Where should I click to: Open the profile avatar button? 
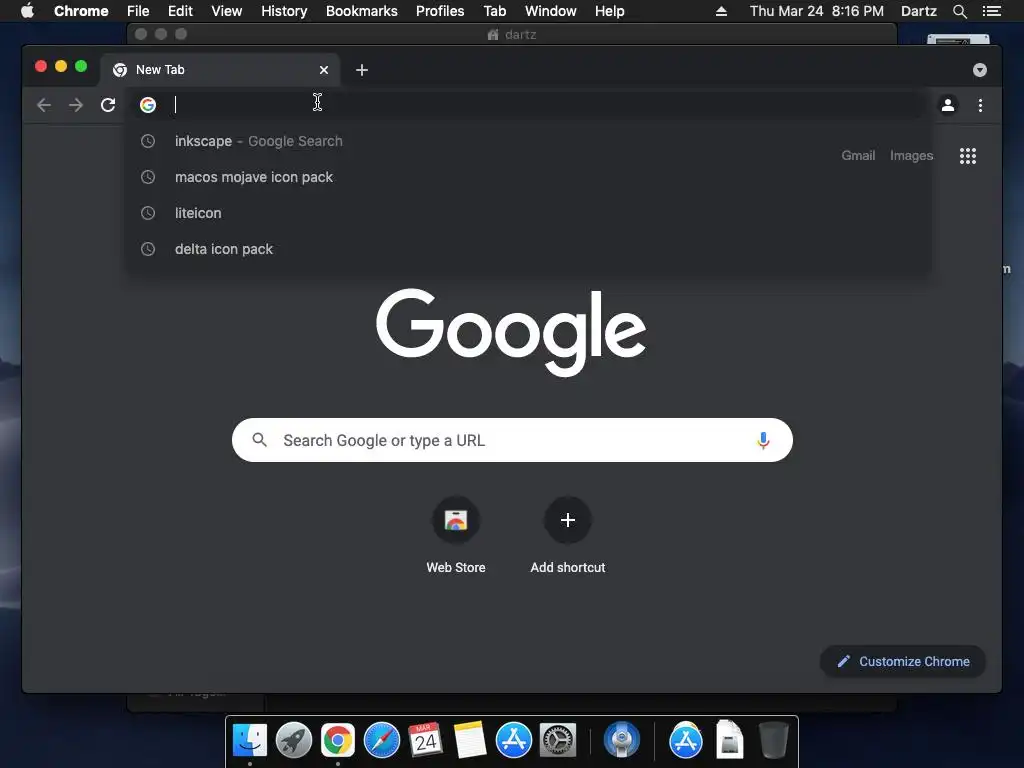948,104
